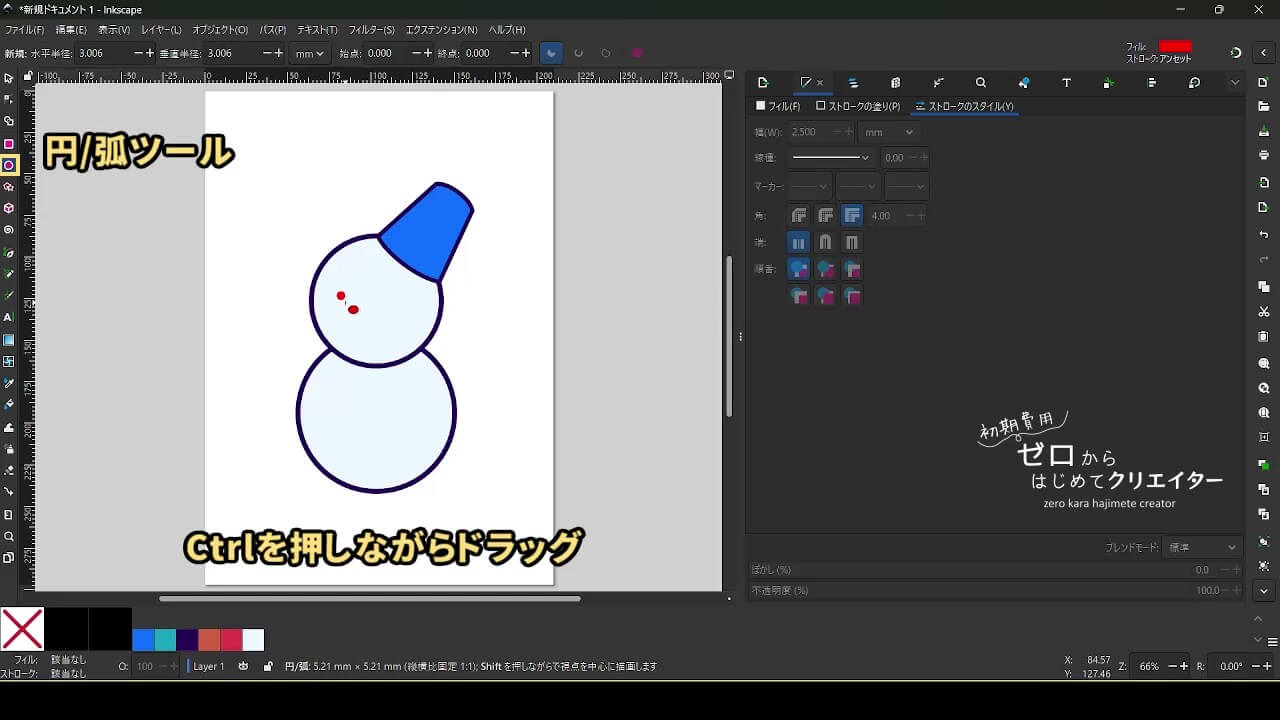This screenshot has width=1280, height=720.
Task: Pick the blue swatch in the palette
Action: point(143,640)
